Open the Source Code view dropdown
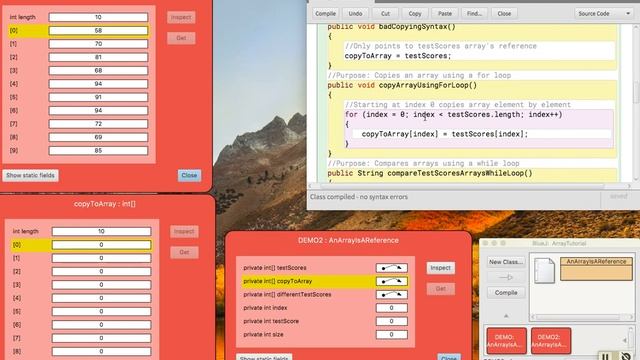 coord(603,13)
